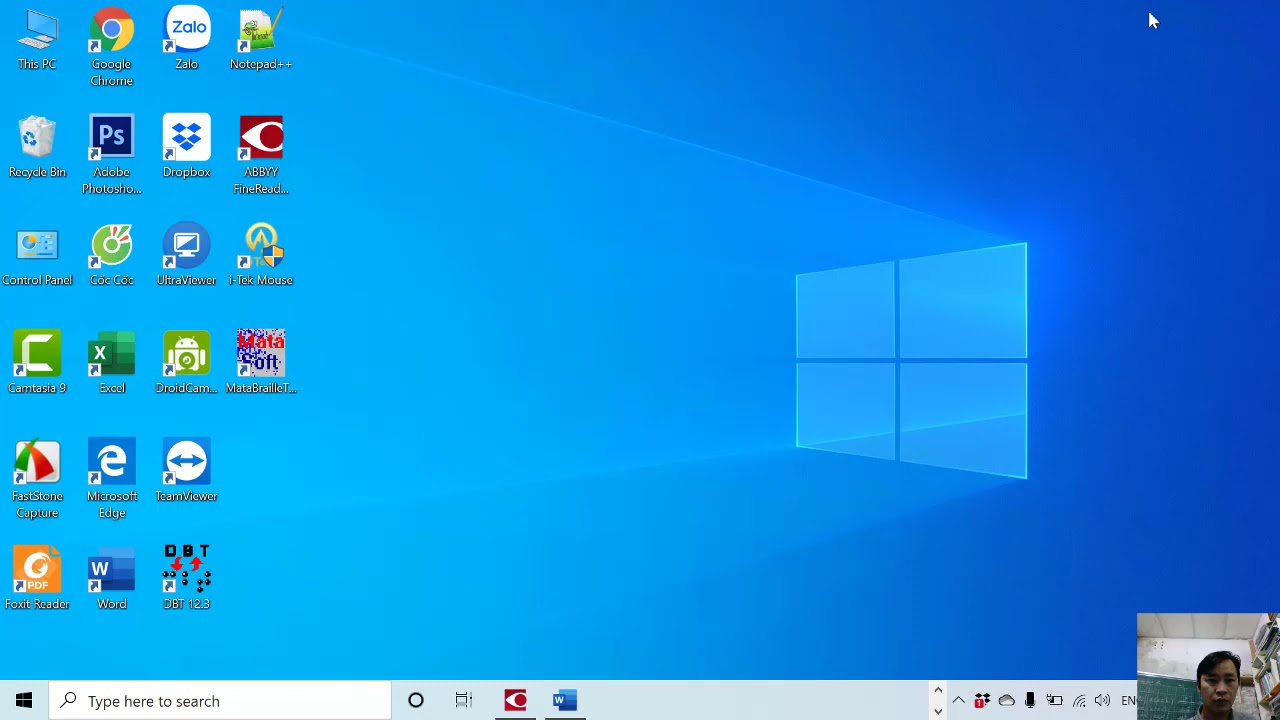Open the volume speaker control
This screenshot has width=1280, height=720.
click(1102, 701)
